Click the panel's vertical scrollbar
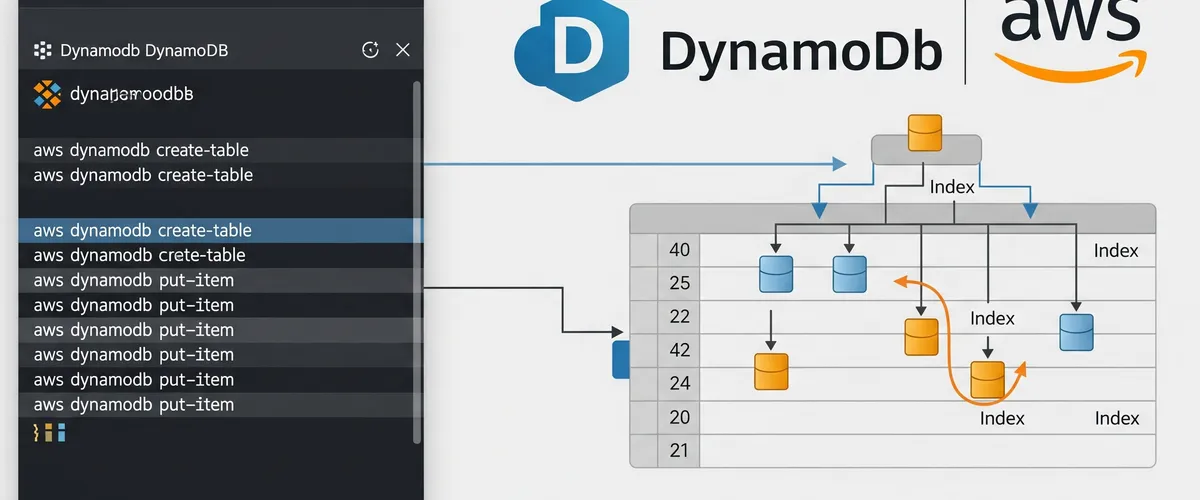 coord(417,260)
